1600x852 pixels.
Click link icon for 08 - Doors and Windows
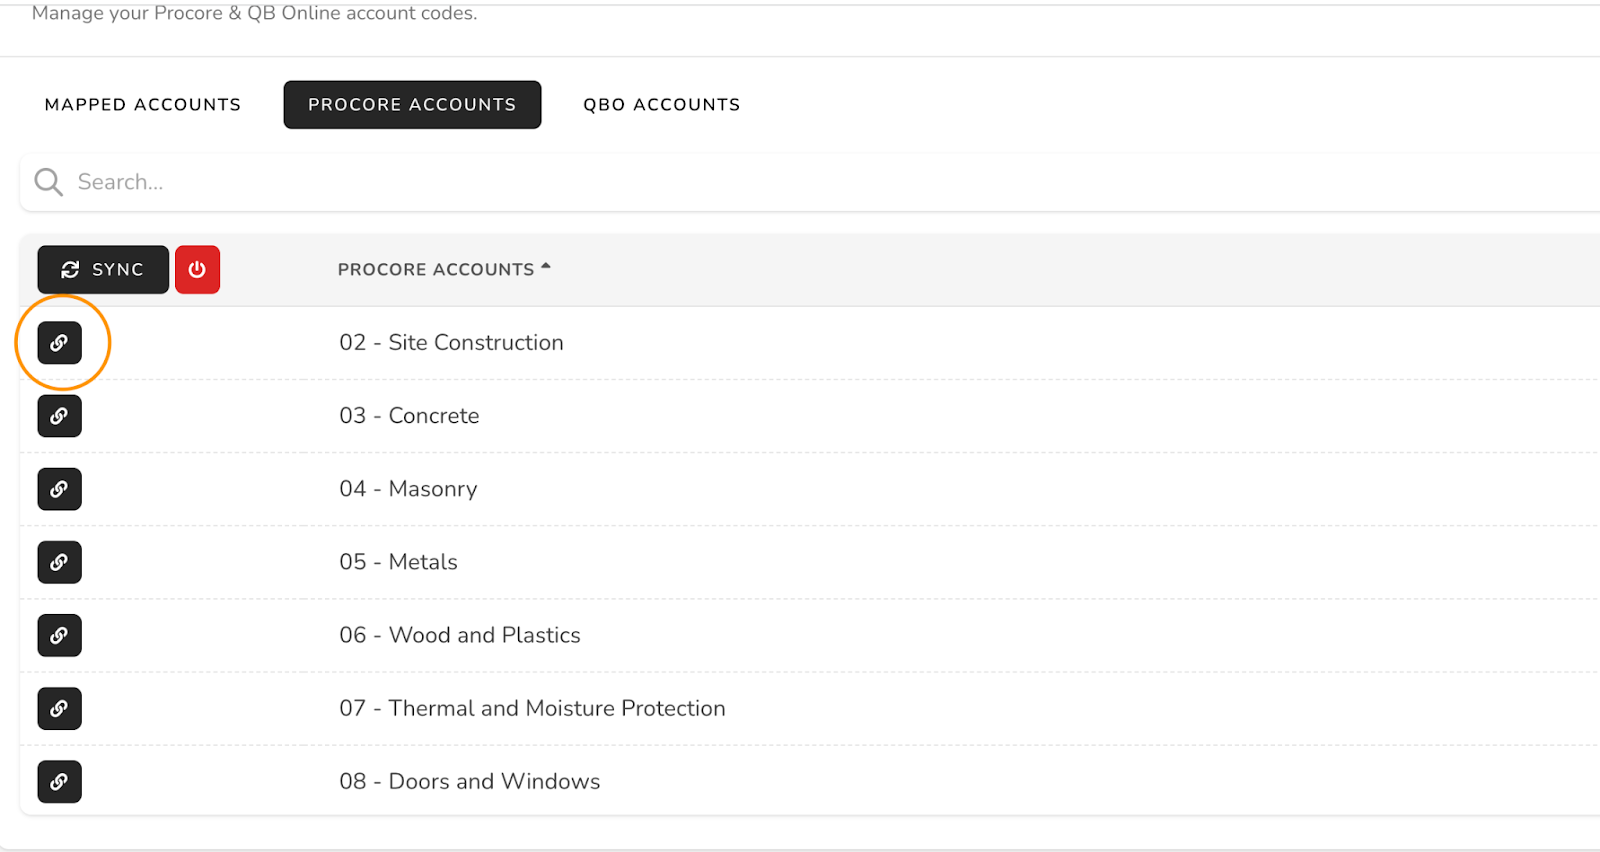tap(59, 781)
